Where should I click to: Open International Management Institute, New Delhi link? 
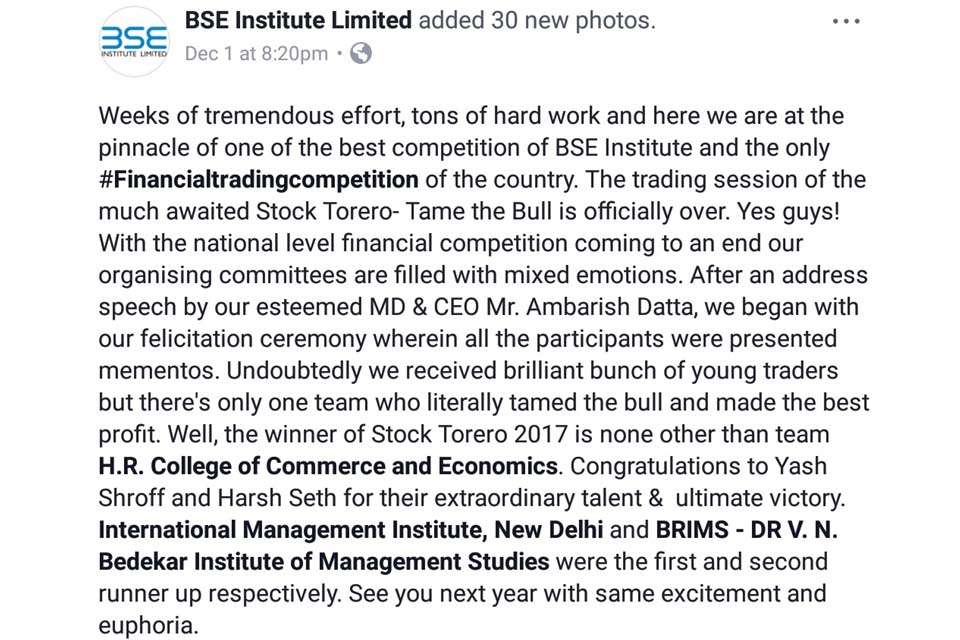pyautogui.click(x=351, y=530)
